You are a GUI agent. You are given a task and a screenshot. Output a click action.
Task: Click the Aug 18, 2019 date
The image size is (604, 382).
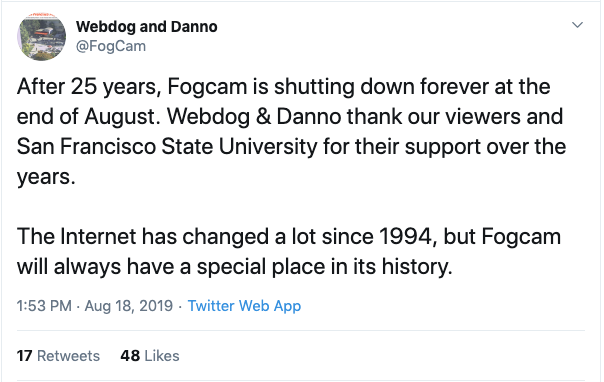coord(129,306)
